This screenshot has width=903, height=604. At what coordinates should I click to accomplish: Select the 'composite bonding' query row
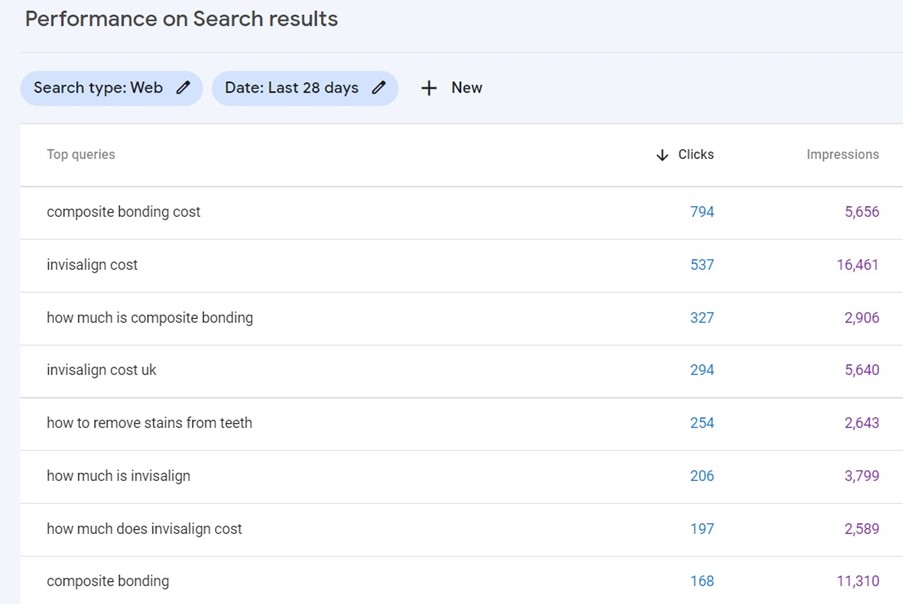[108, 580]
